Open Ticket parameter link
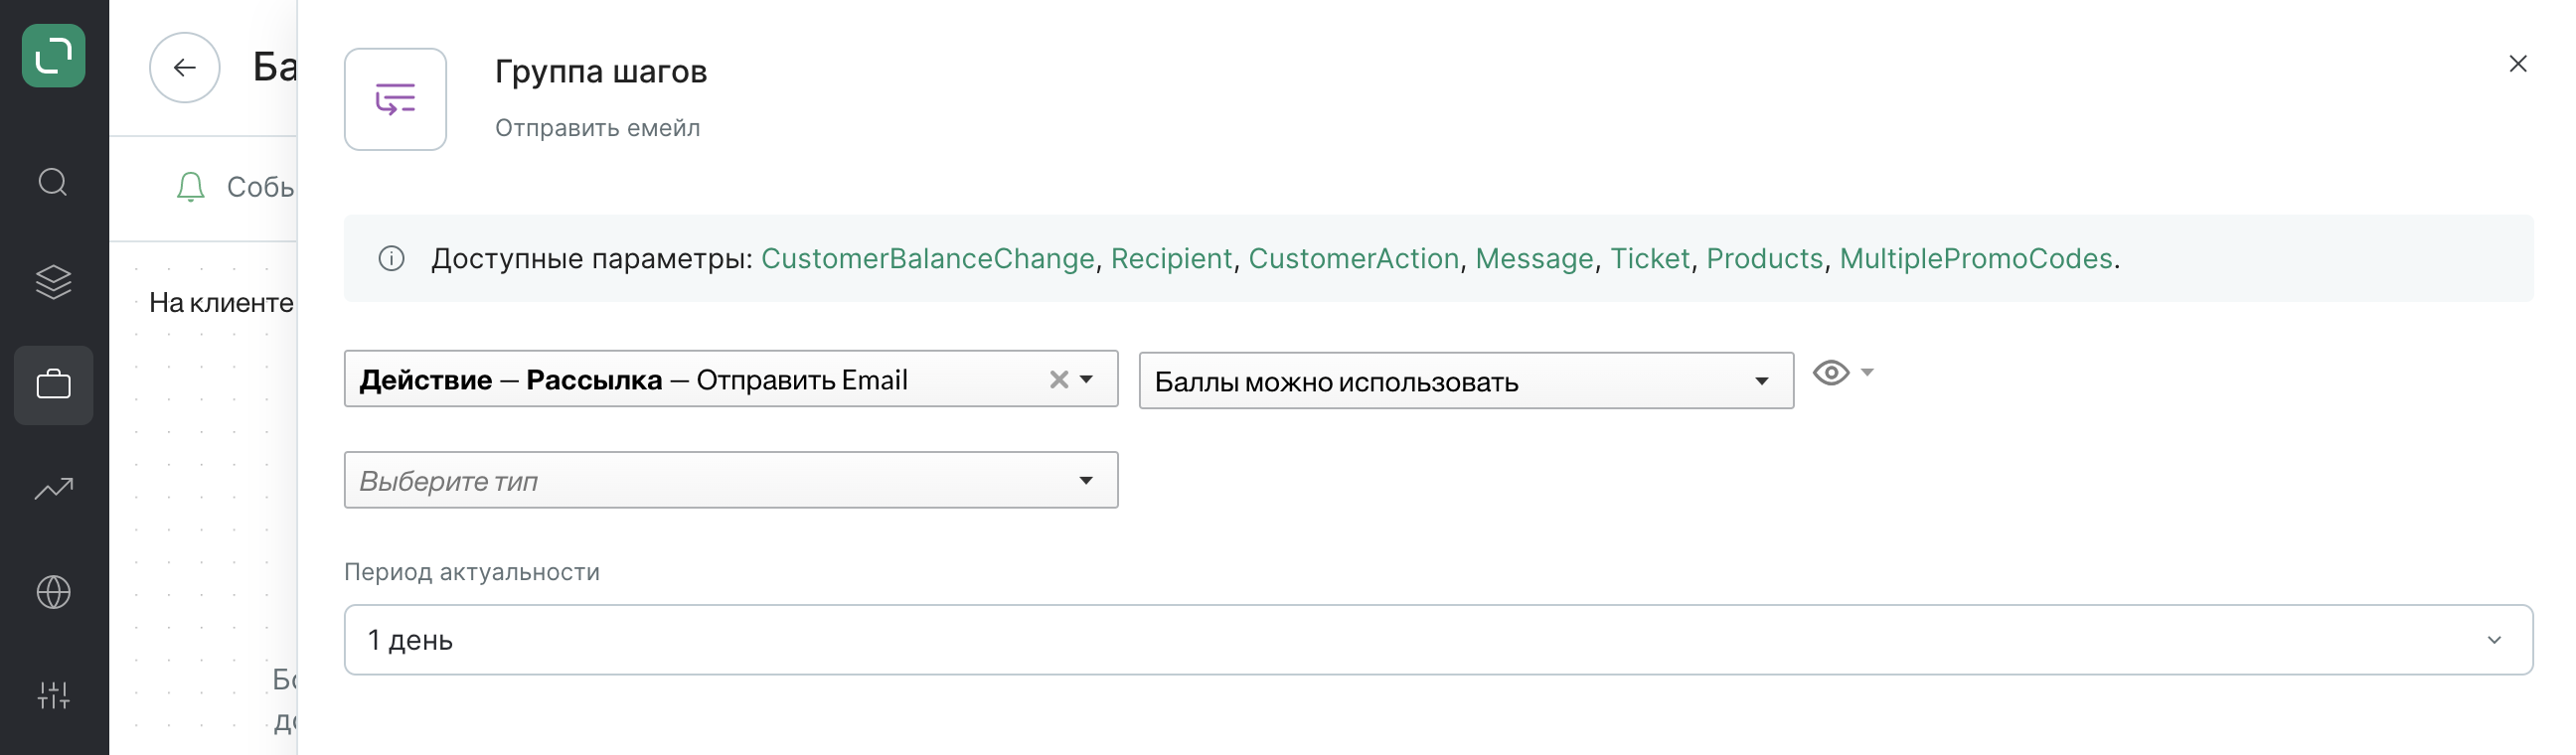This screenshot has height=755, width=2576. (x=1649, y=259)
